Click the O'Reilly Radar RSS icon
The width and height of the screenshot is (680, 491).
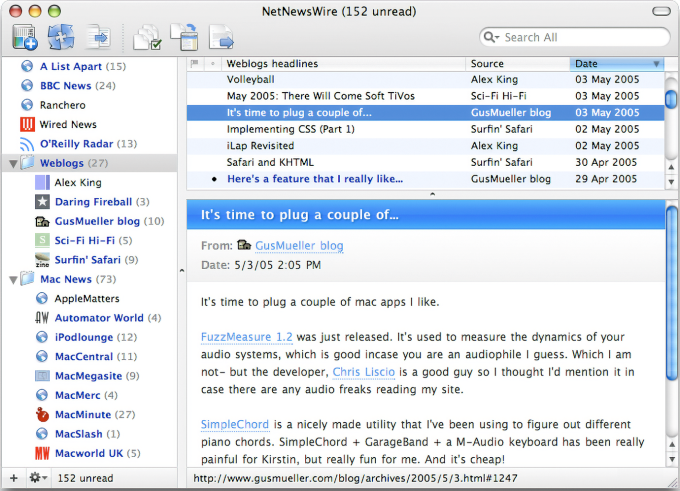coord(27,144)
